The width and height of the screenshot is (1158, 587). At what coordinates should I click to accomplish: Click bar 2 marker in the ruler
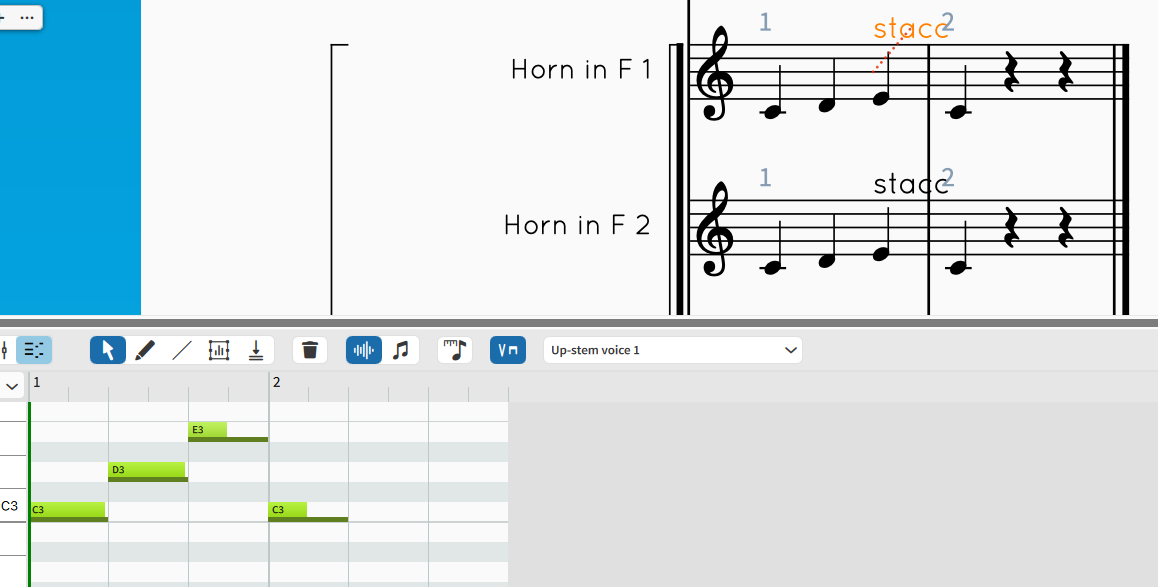pyautogui.click(x=277, y=383)
